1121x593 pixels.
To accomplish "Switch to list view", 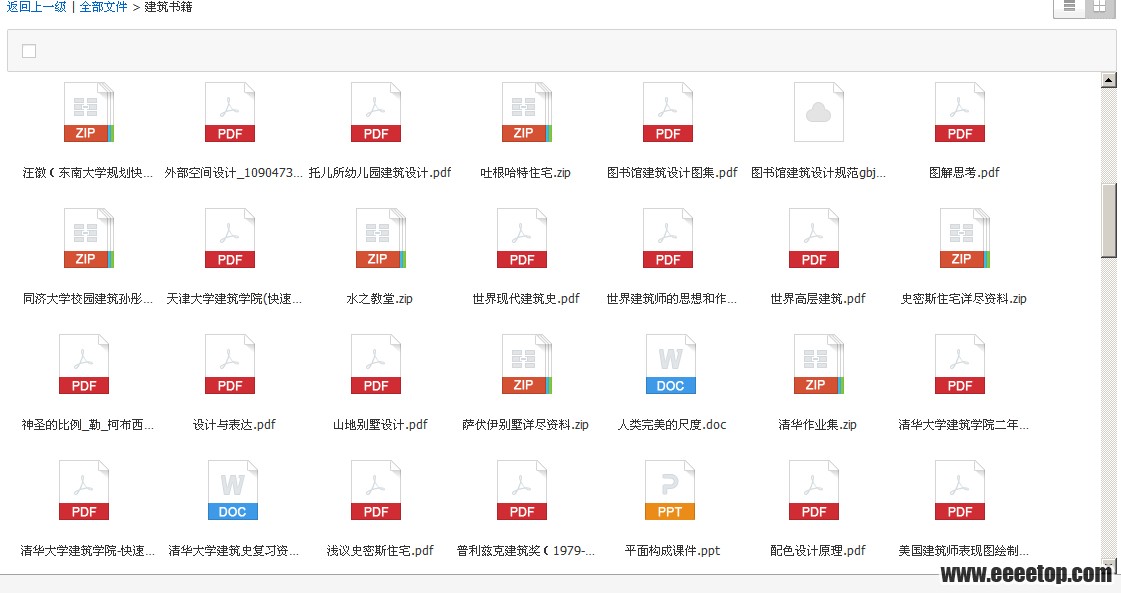I will point(1070,7).
